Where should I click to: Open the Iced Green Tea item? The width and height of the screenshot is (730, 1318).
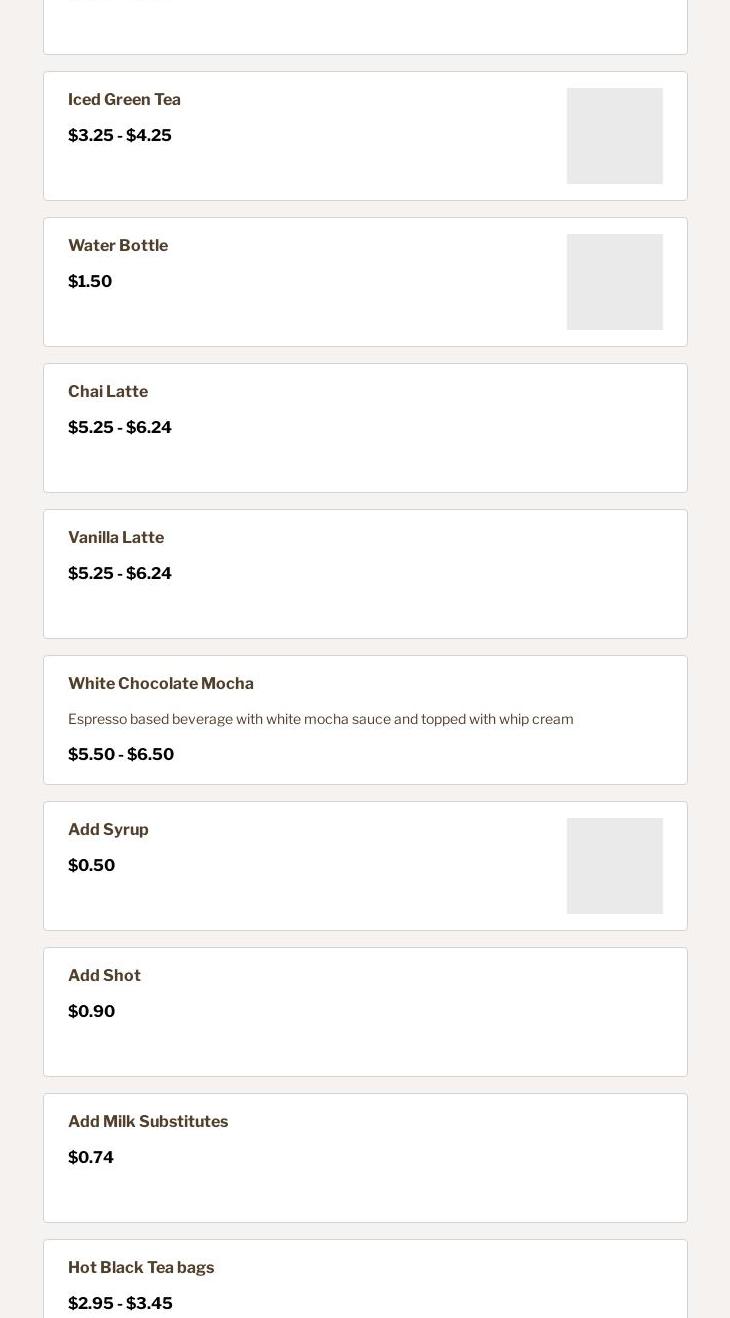coord(124,100)
